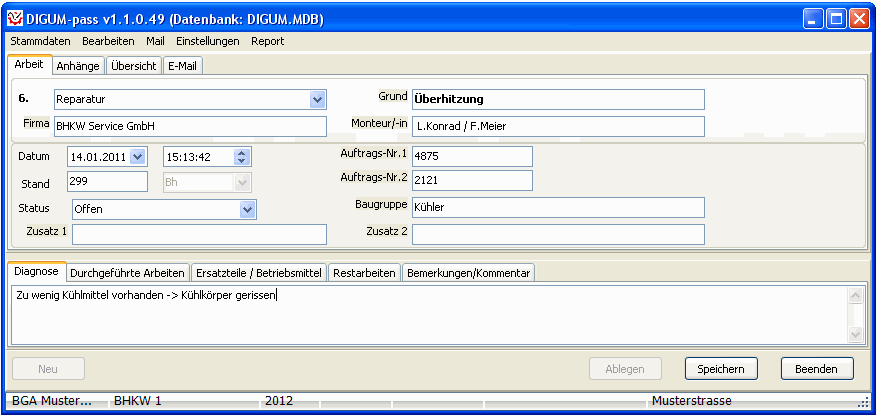Show the Durchgeführte Arbeiten tab
Screen dimensions: 877x416
click(127, 273)
